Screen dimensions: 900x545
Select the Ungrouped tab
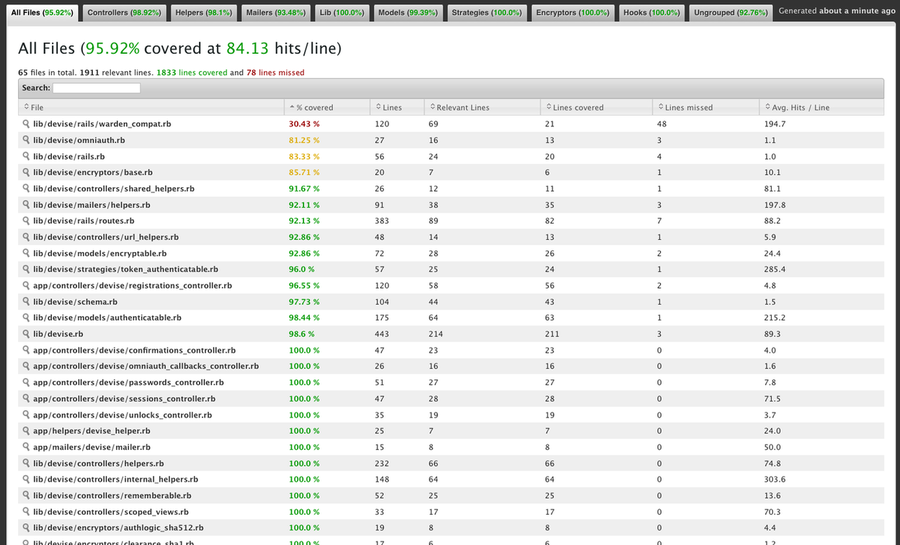pyautogui.click(x=729, y=13)
